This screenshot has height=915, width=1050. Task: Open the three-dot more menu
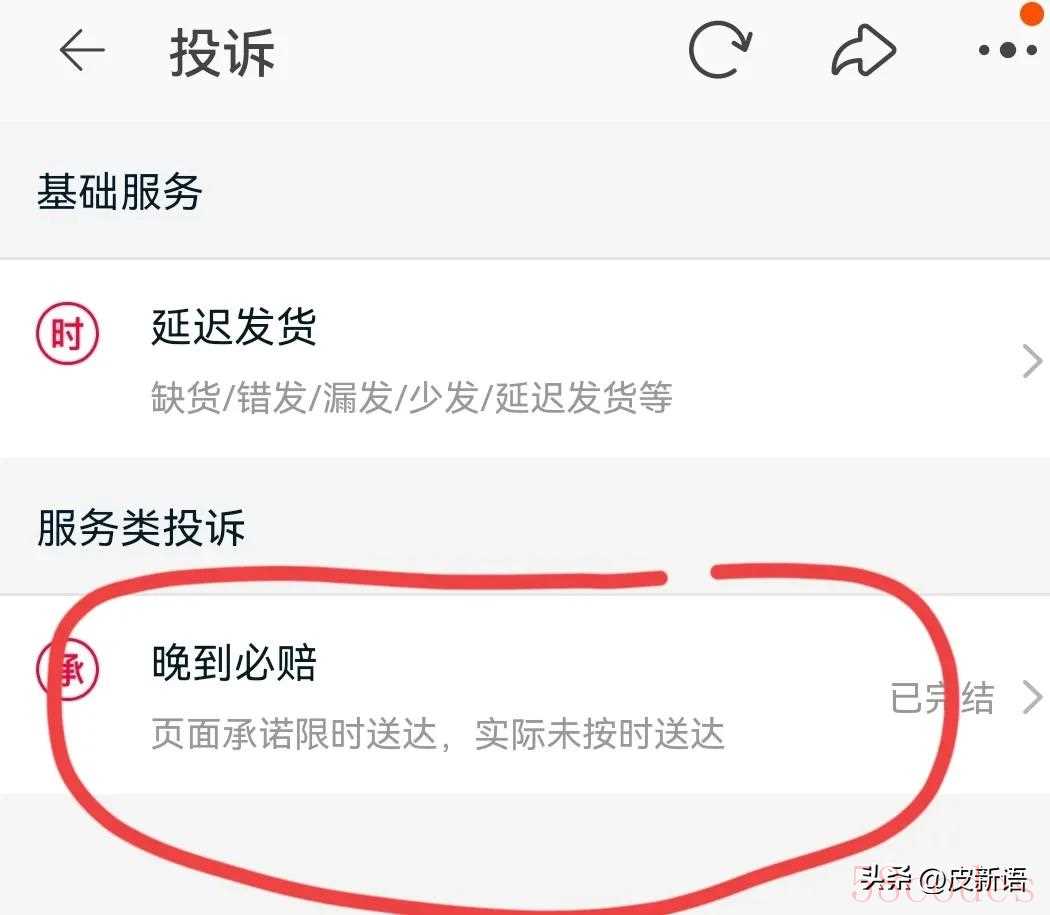1007,50
